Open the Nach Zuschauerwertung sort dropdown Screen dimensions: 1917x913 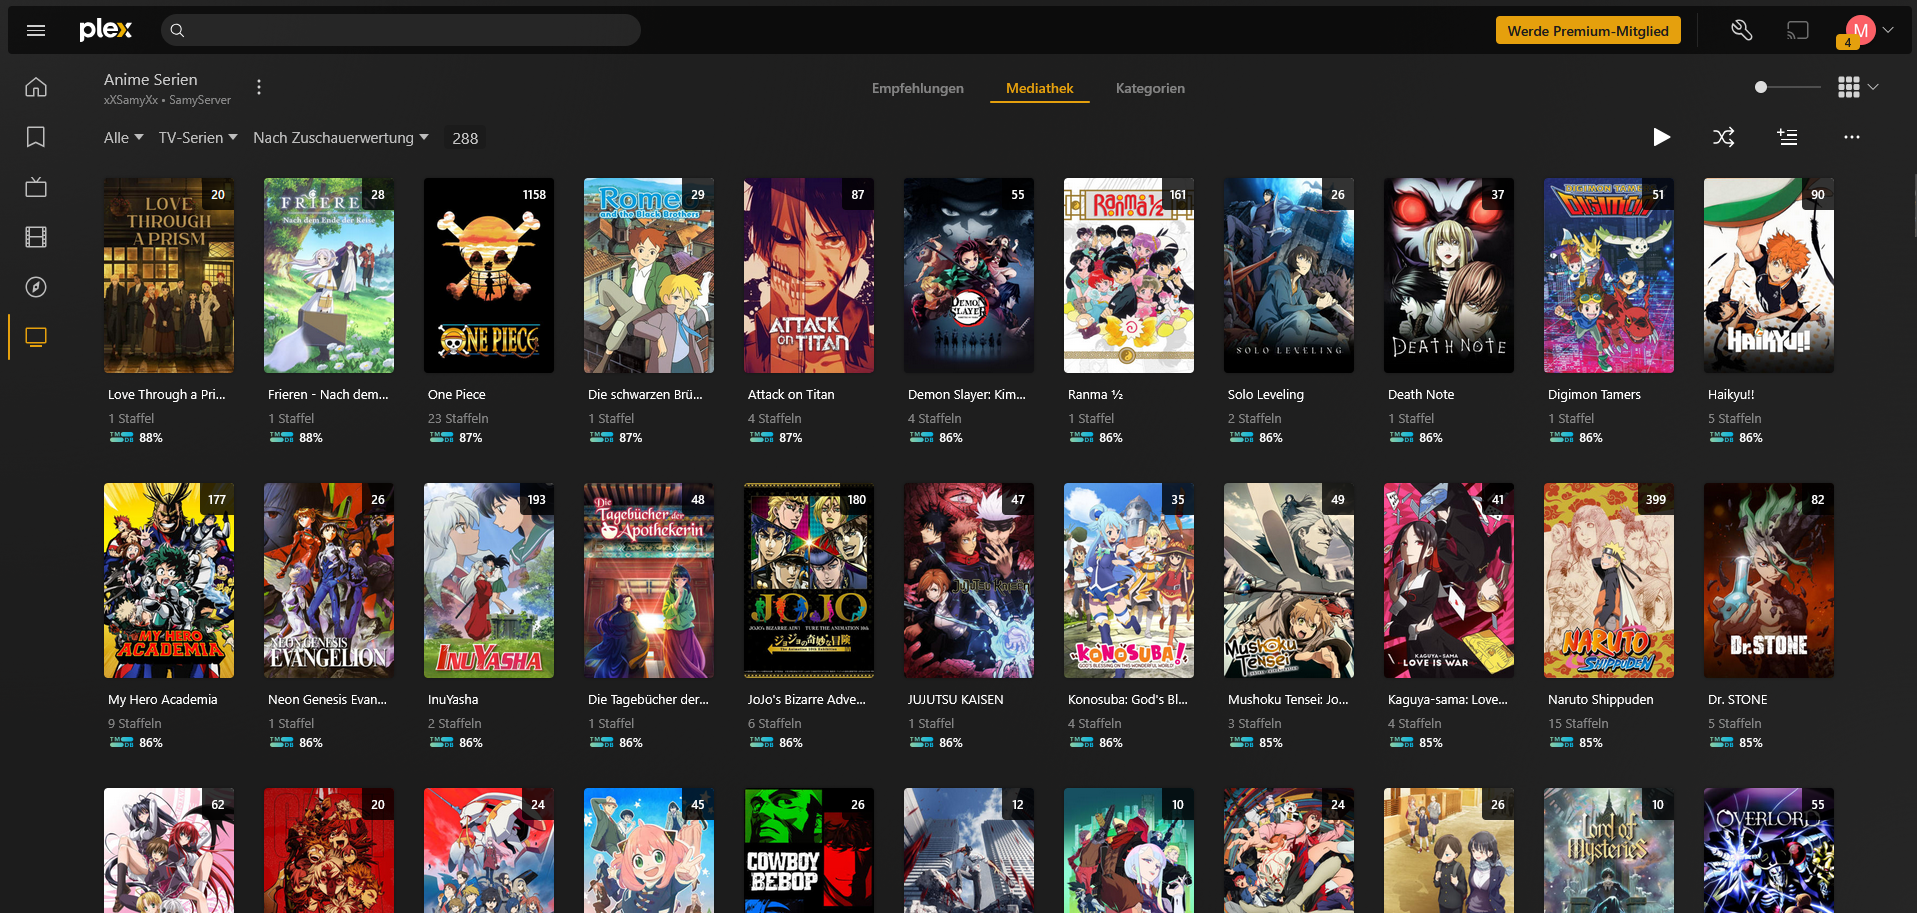341,138
